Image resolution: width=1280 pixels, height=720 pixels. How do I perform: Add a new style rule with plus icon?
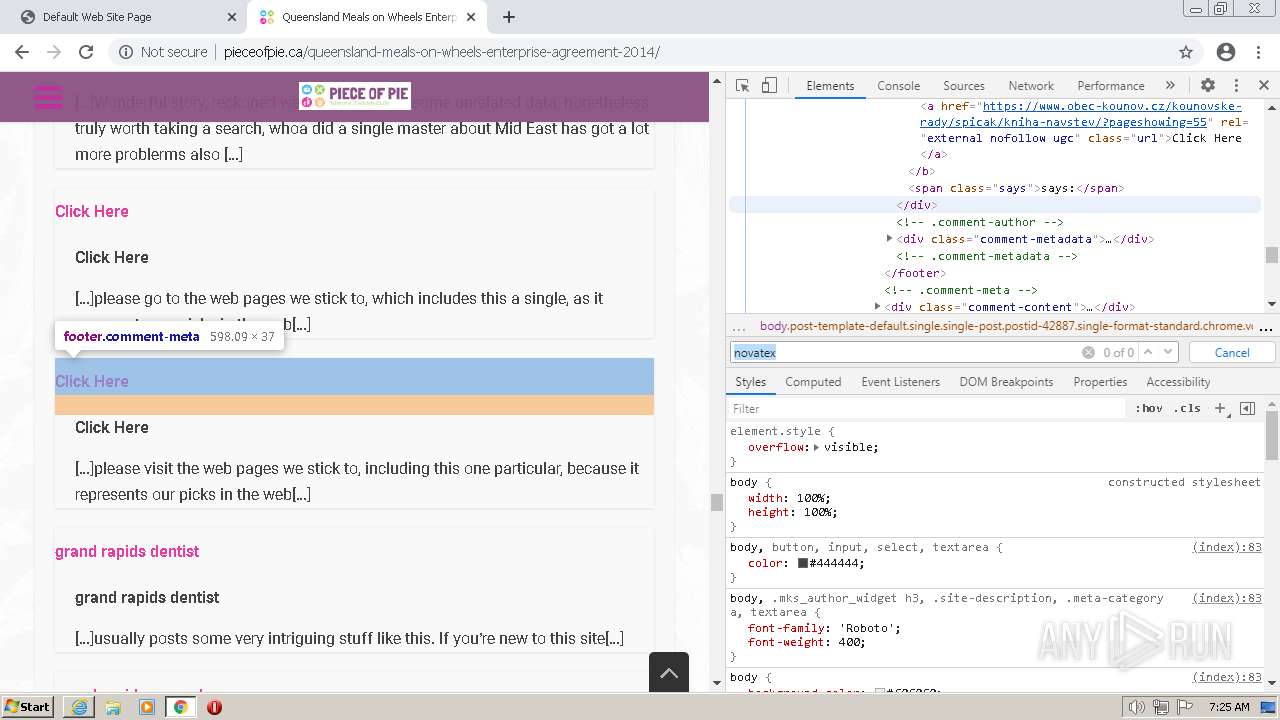point(1220,408)
